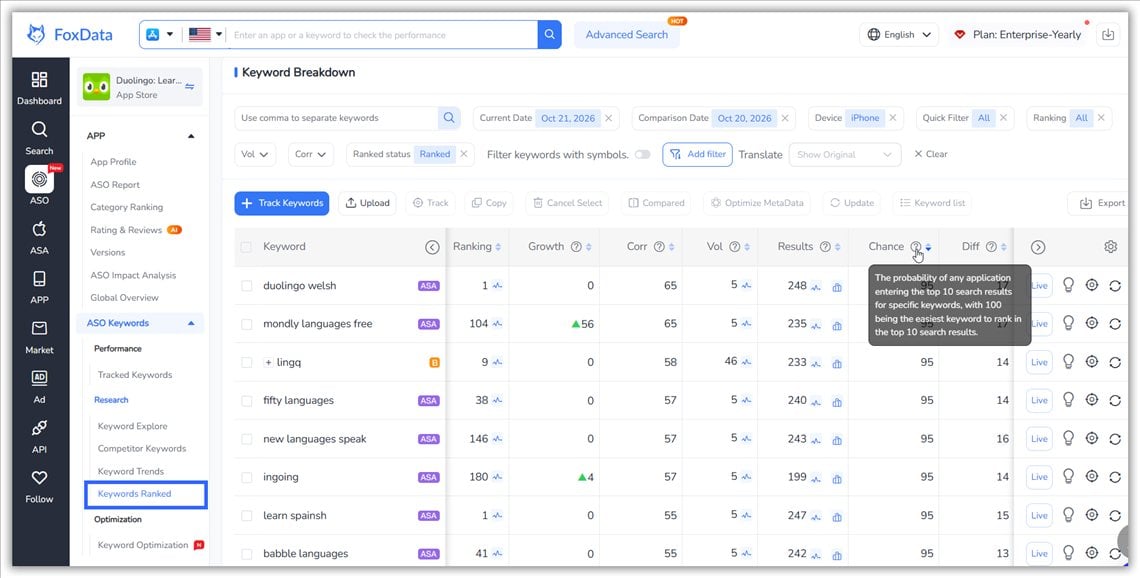This screenshot has height=578, width=1140.
Task: Collapse the APP sidebar section
Action: (191, 136)
